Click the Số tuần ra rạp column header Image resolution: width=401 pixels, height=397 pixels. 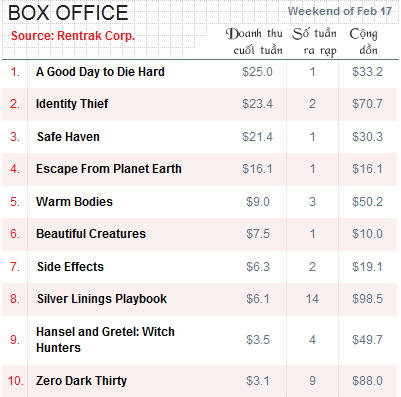click(x=315, y=42)
